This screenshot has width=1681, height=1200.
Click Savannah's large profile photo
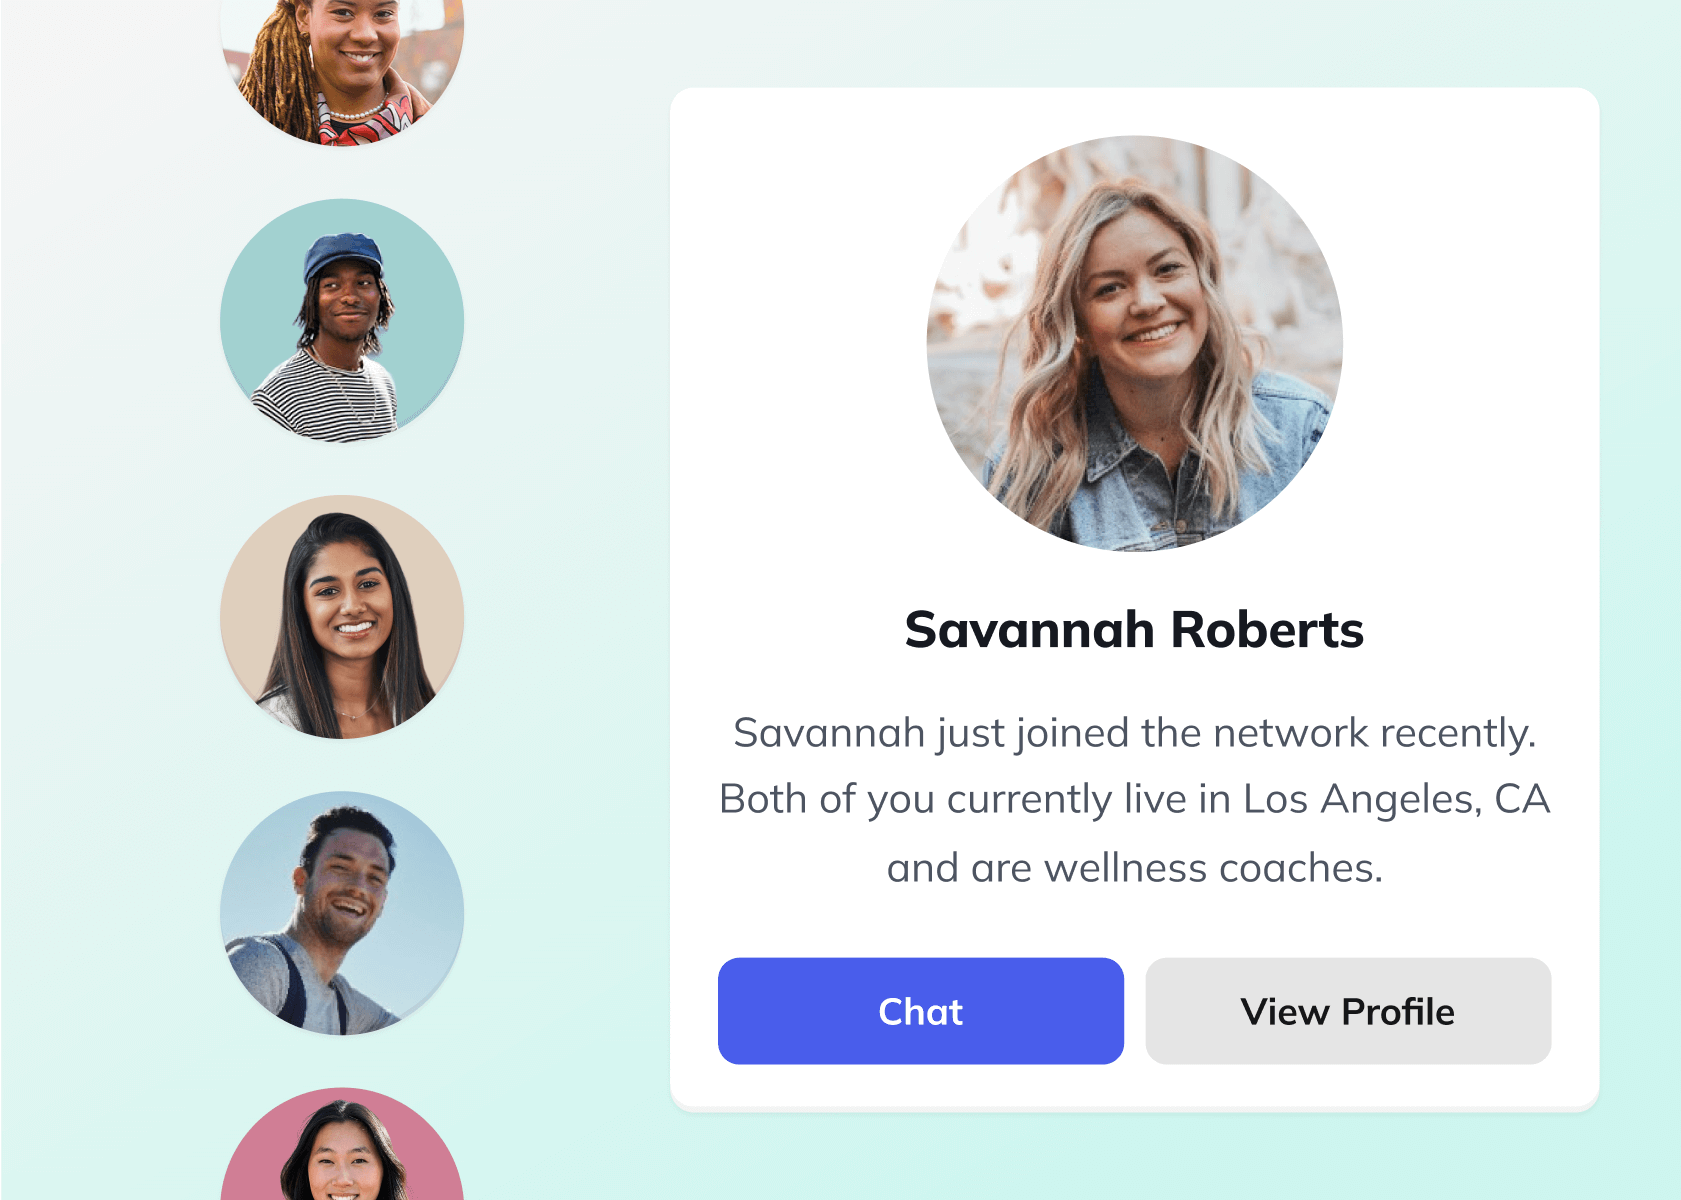click(x=1134, y=343)
